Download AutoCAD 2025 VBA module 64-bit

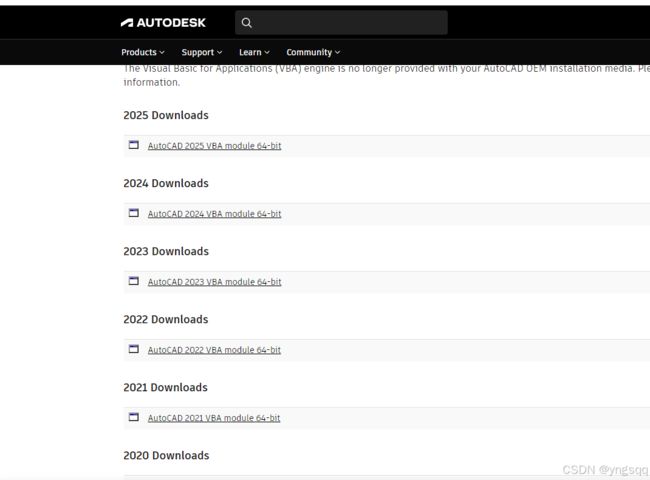coord(214,146)
